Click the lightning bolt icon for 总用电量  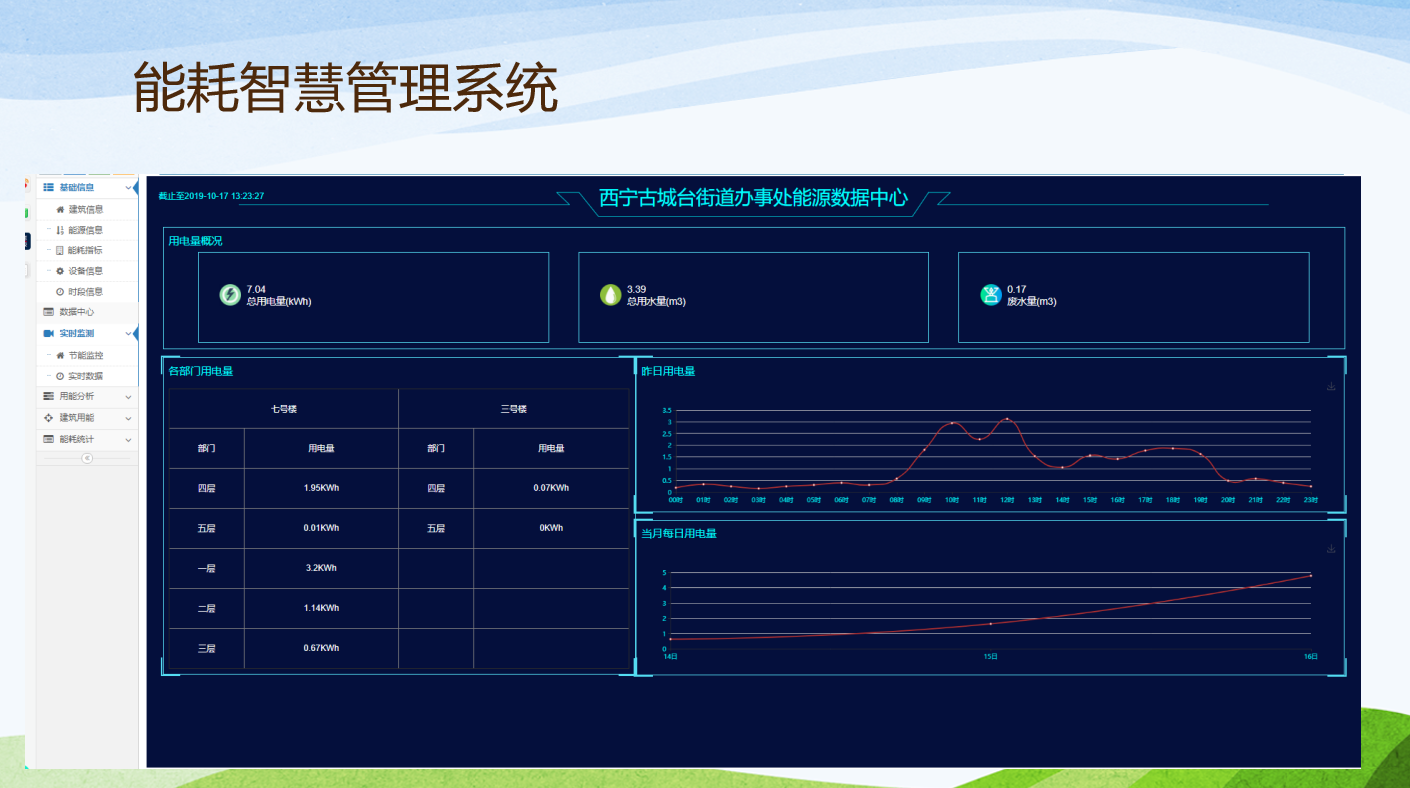click(230, 295)
